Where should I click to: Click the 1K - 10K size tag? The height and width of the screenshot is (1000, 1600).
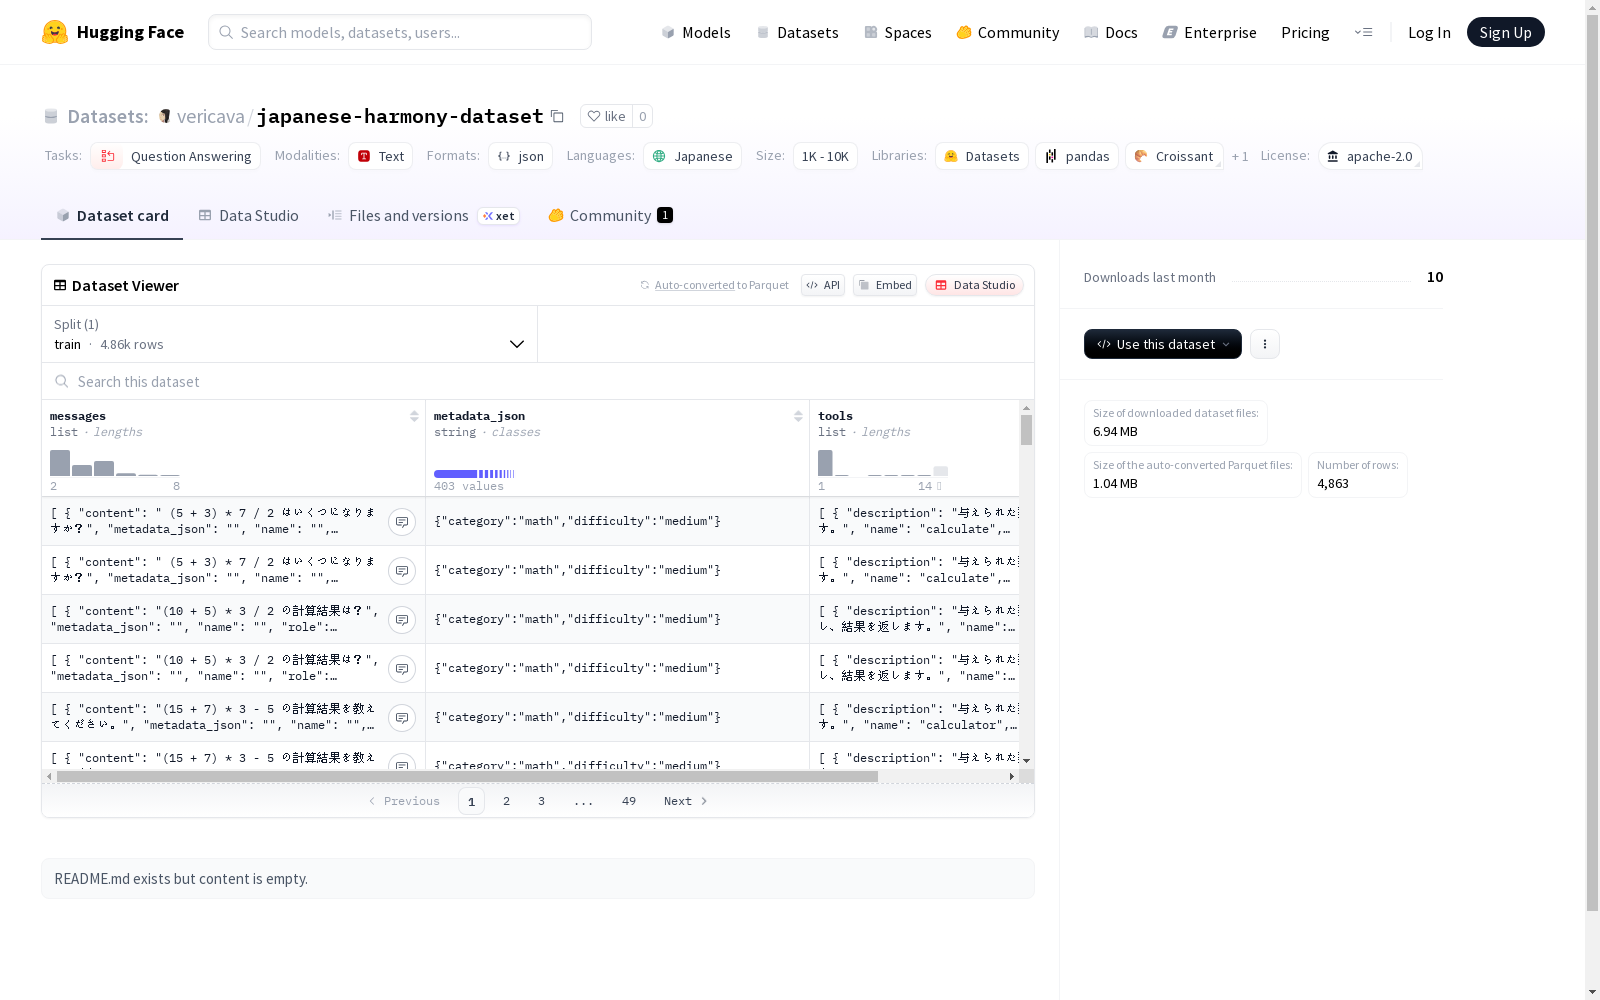tap(825, 156)
